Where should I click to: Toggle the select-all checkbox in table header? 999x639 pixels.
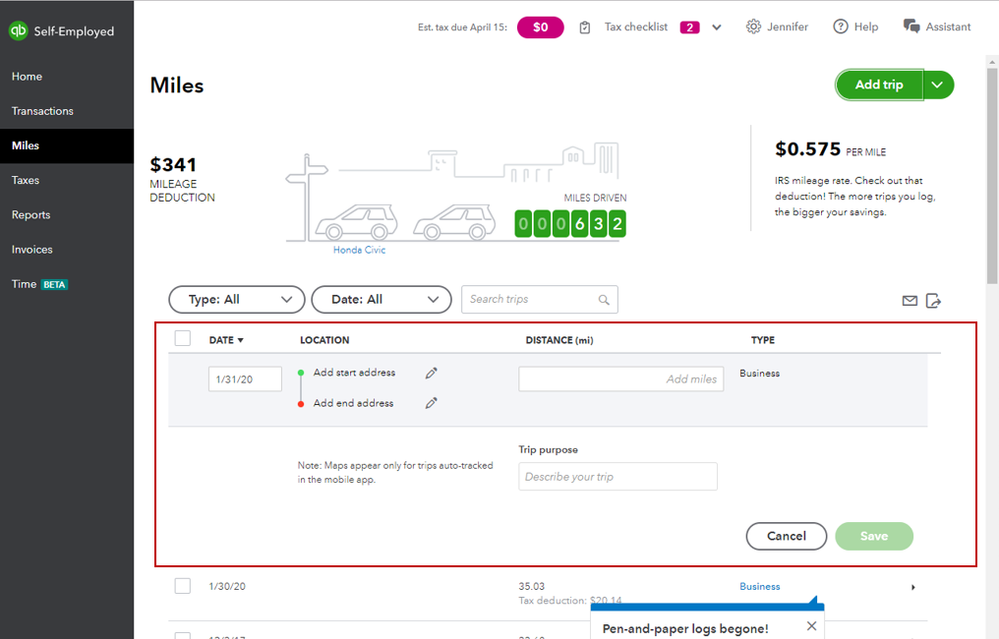pyautogui.click(x=183, y=338)
